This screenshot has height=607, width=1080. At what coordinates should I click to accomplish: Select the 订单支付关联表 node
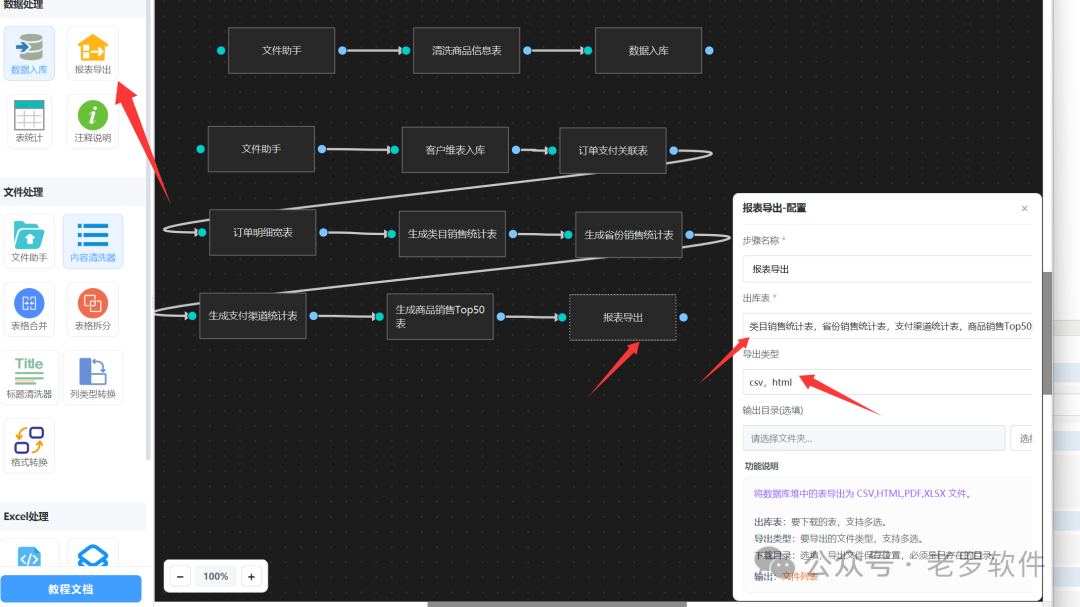point(612,150)
